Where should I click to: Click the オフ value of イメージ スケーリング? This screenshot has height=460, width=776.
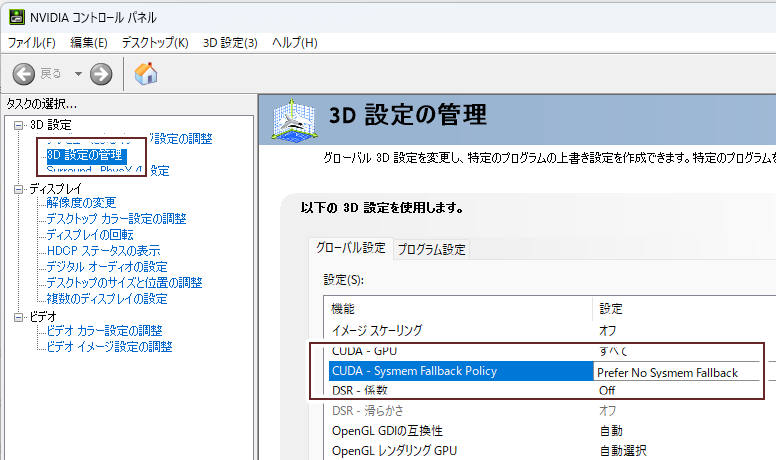pos(608,330)
